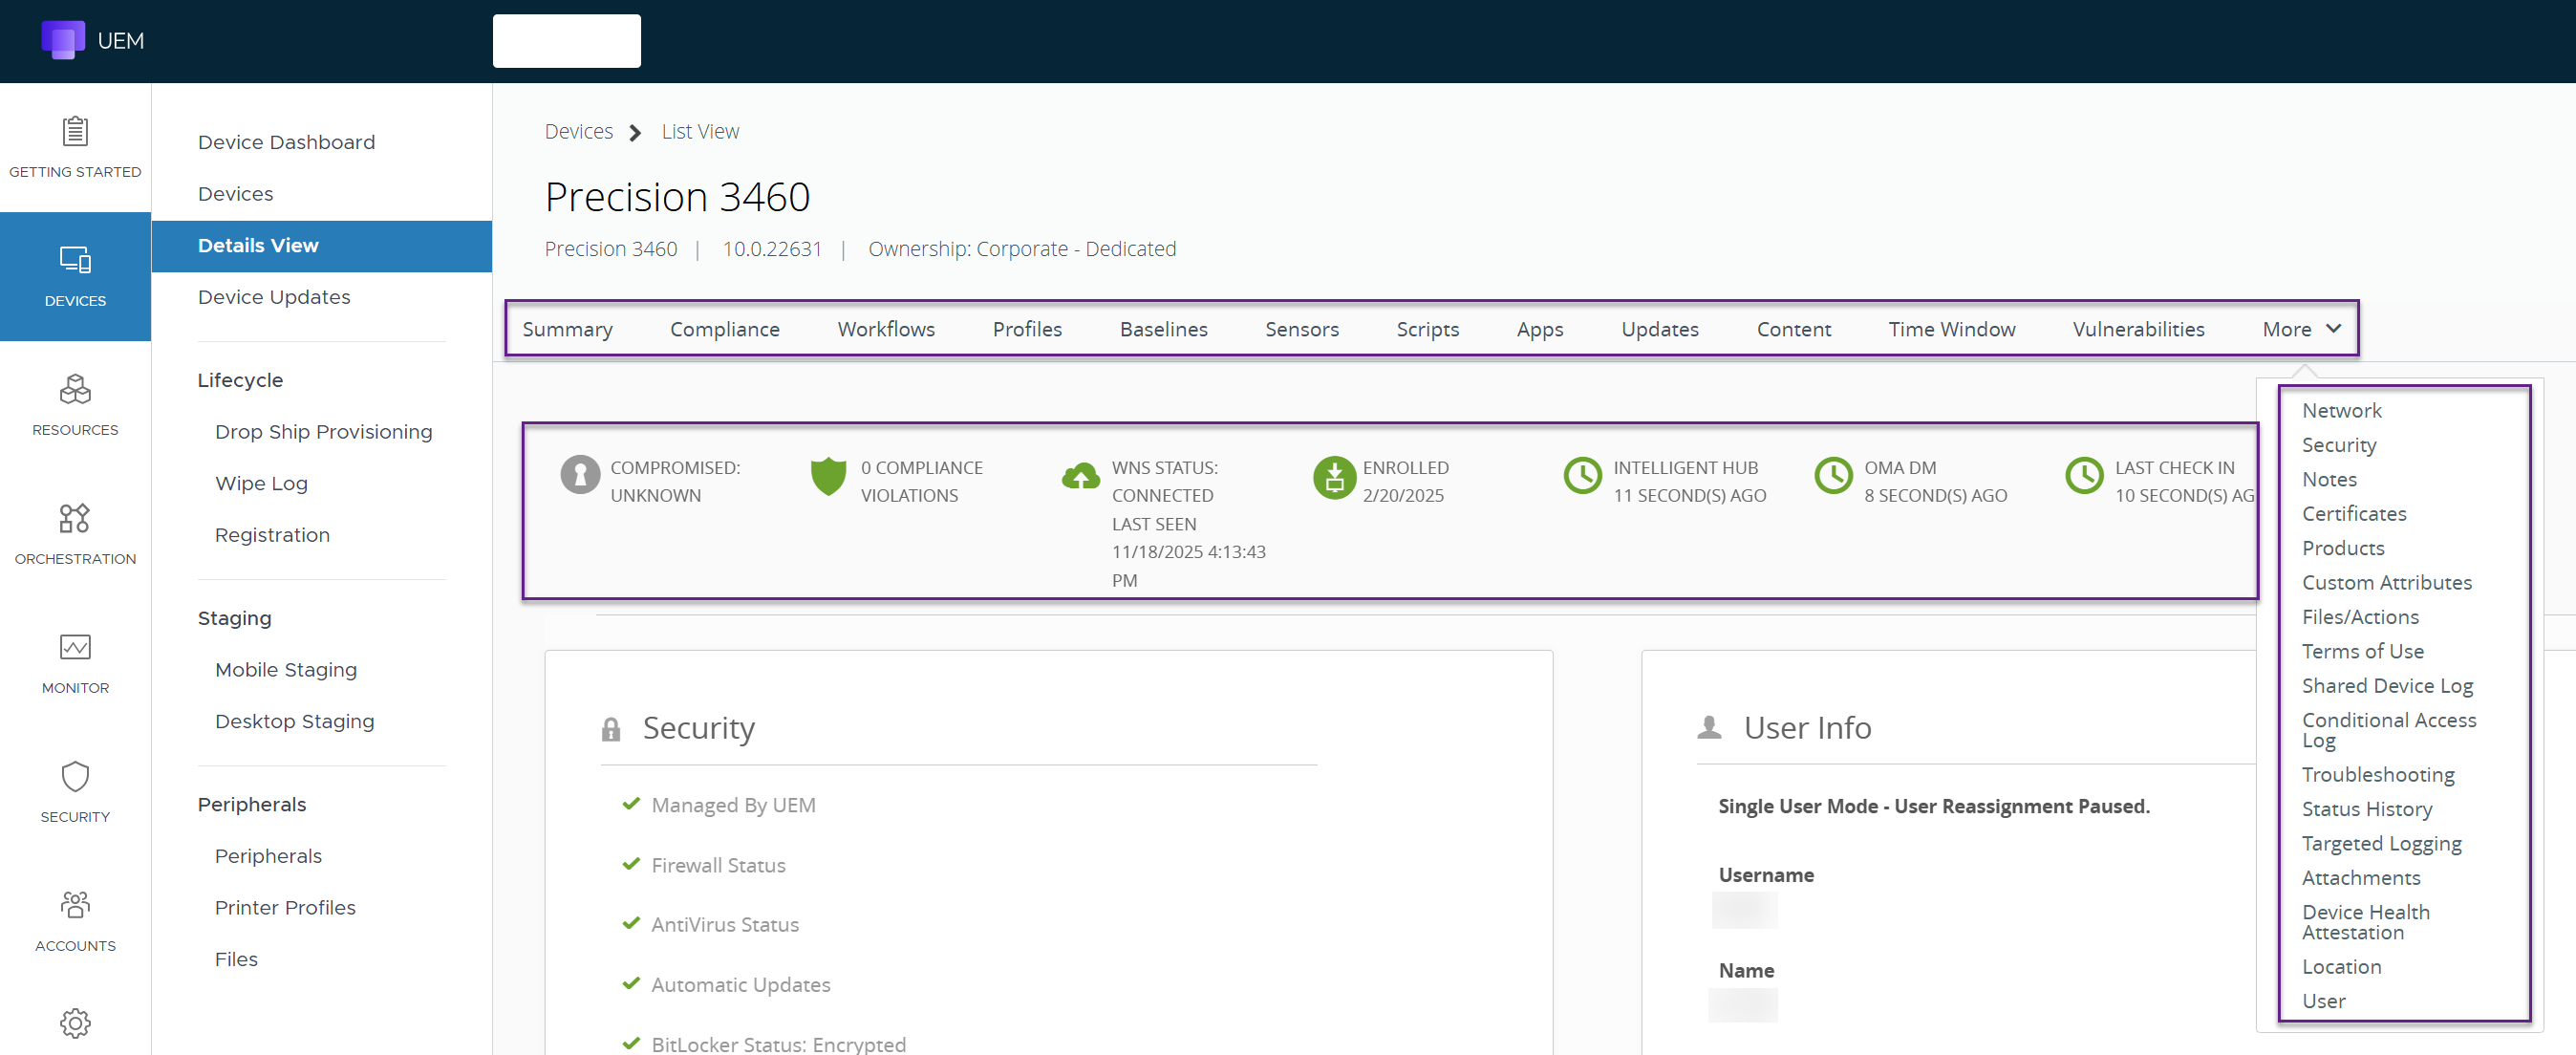
Task: Click the WNS status cloud icon
Action: click(1080, 477)
